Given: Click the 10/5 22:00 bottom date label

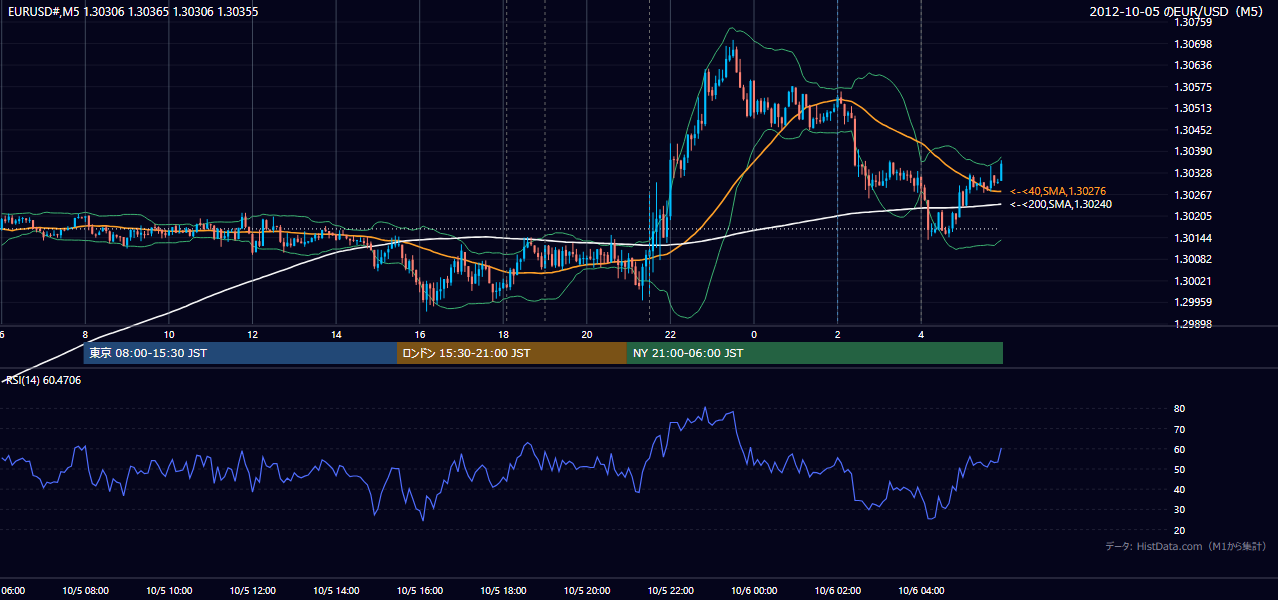Looking at the screenshot, I should (671, 590).
